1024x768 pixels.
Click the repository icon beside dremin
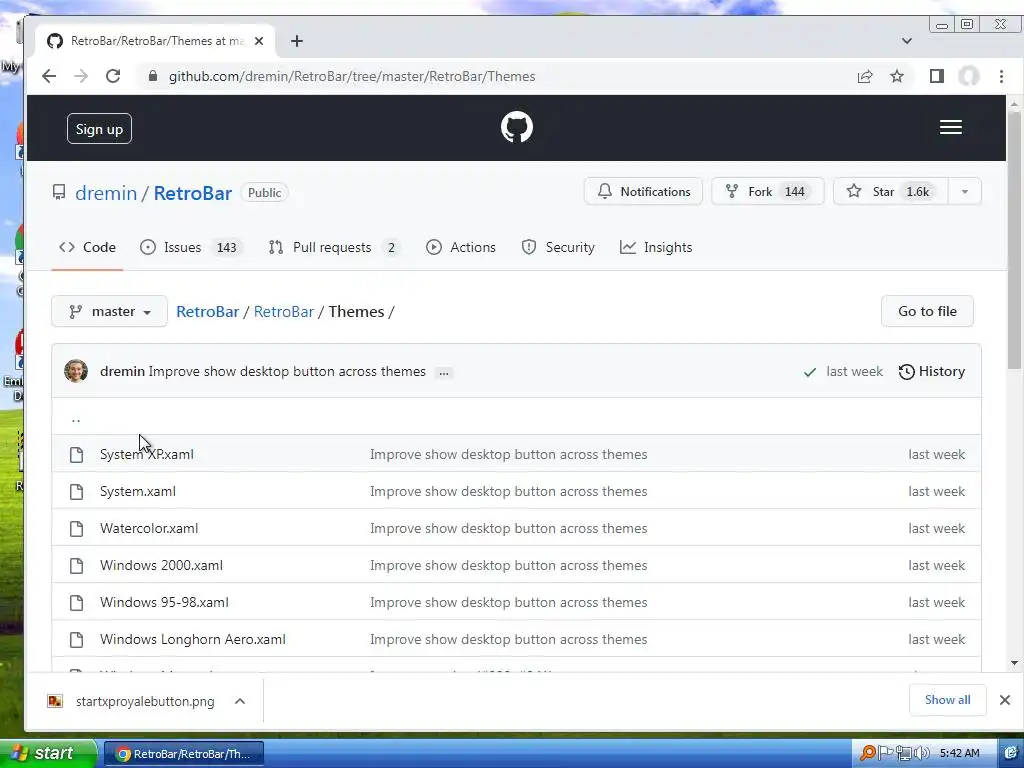(59, 193)
